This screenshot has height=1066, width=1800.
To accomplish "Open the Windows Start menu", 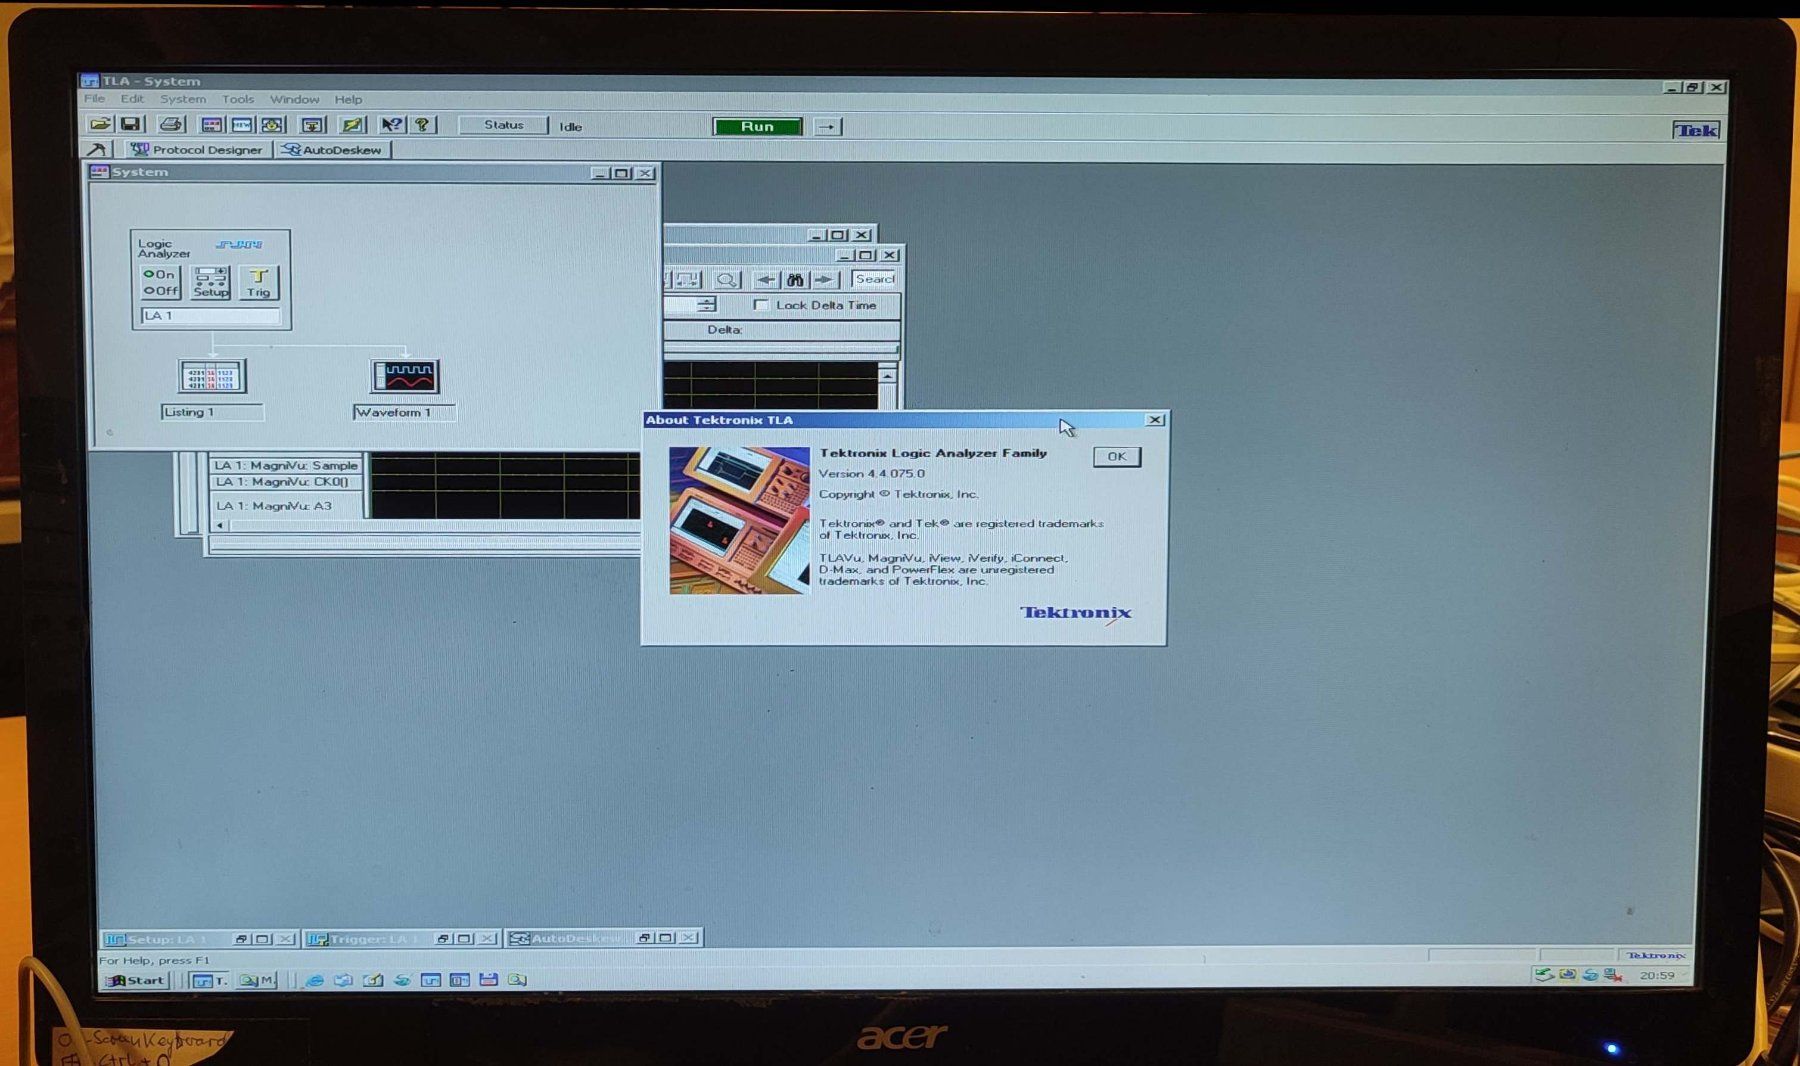I will coord(135,980).
